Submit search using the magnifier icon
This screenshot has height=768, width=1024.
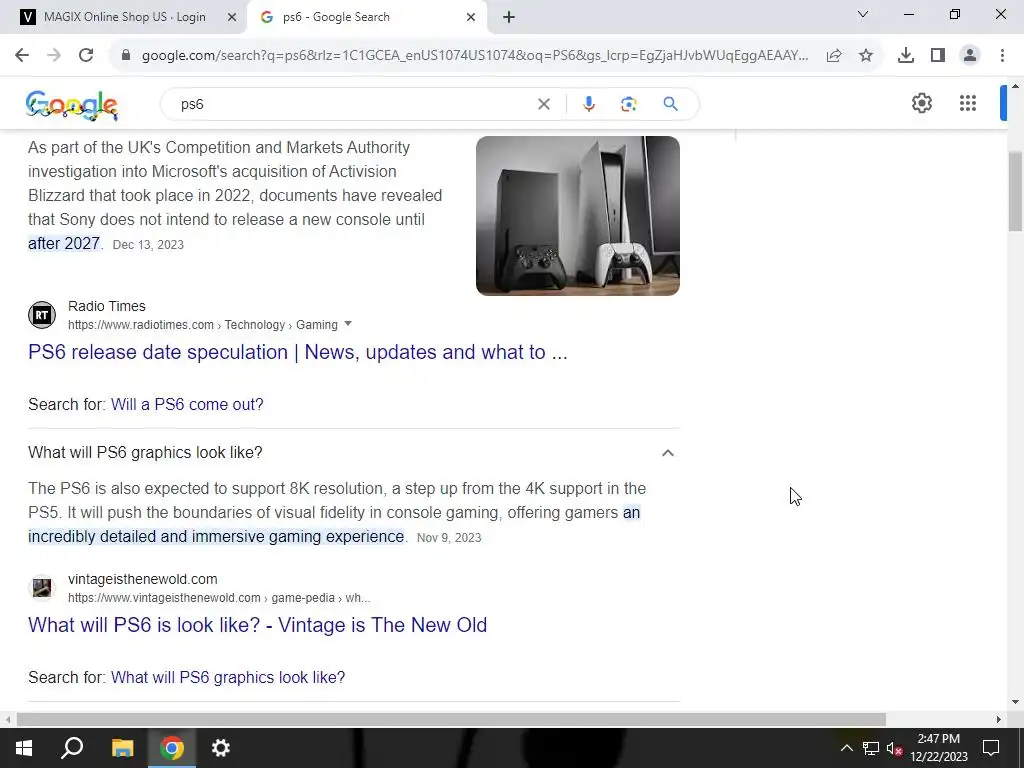tap(670, 104)
